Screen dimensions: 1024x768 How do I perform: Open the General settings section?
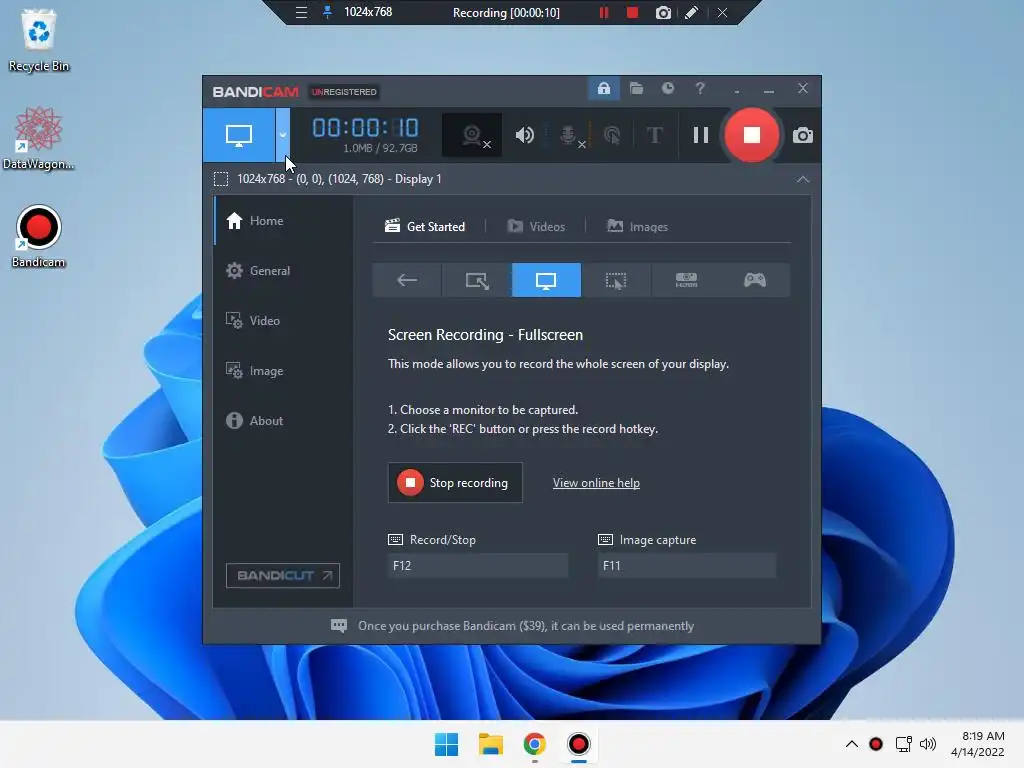(283, 270)
